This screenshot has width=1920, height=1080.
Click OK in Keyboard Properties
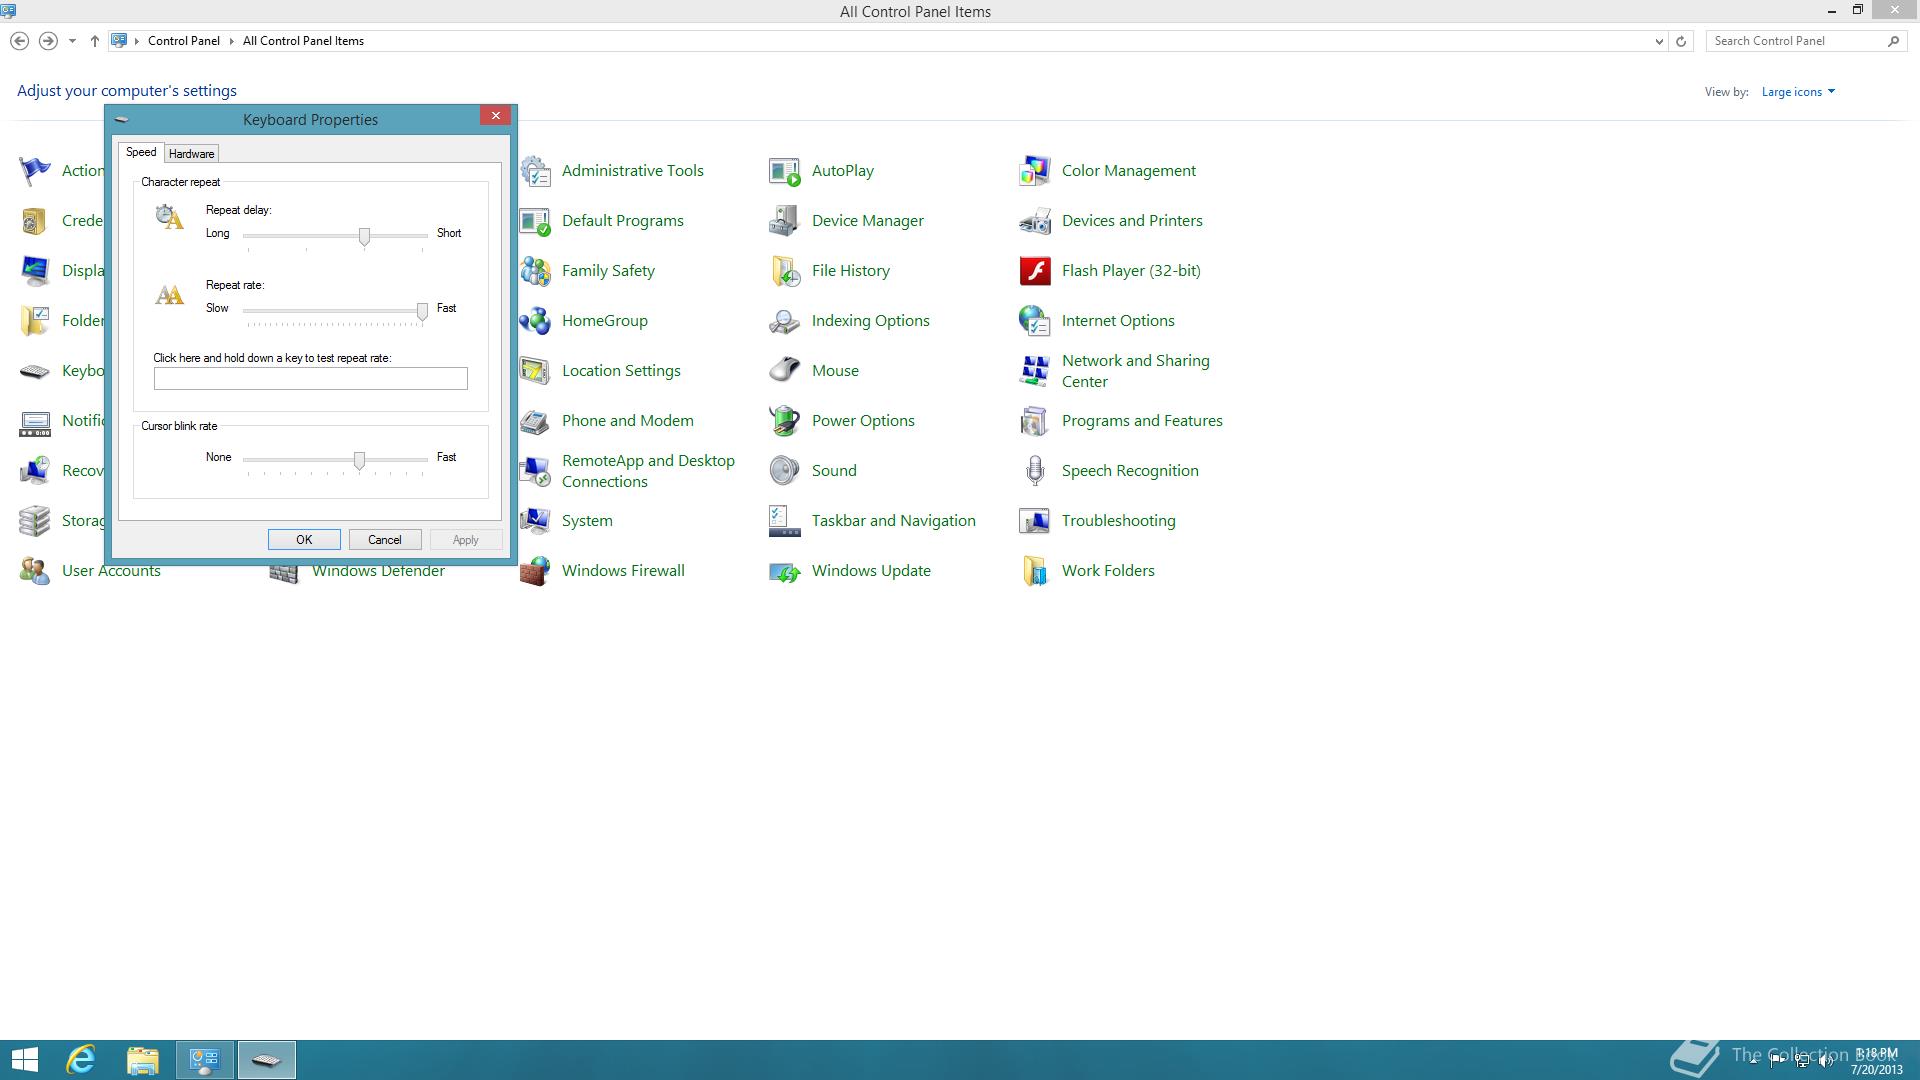click(x=304, y=540)
